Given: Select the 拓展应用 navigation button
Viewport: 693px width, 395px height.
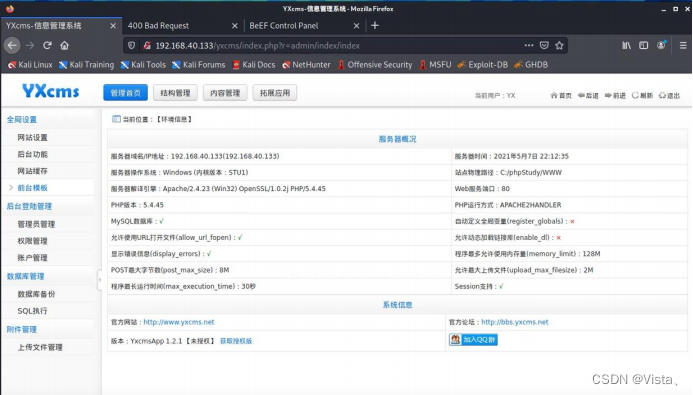Looking at the screenshot, I should click(x=275, y=93).
